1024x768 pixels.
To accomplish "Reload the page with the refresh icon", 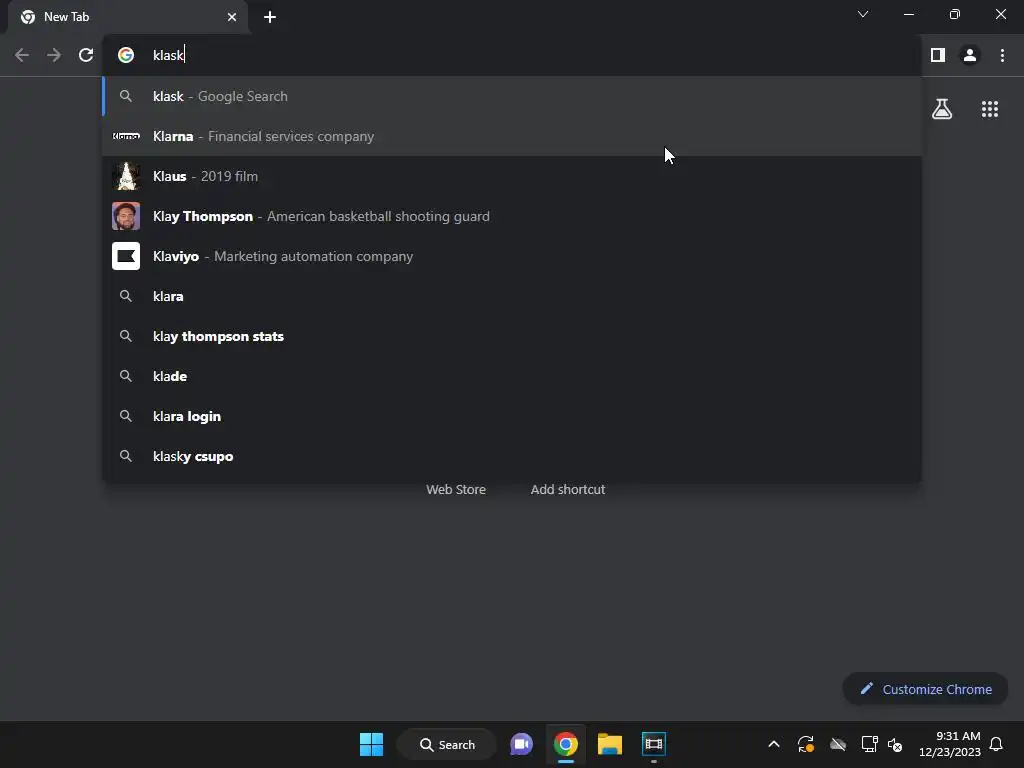I will click(86, 55).
